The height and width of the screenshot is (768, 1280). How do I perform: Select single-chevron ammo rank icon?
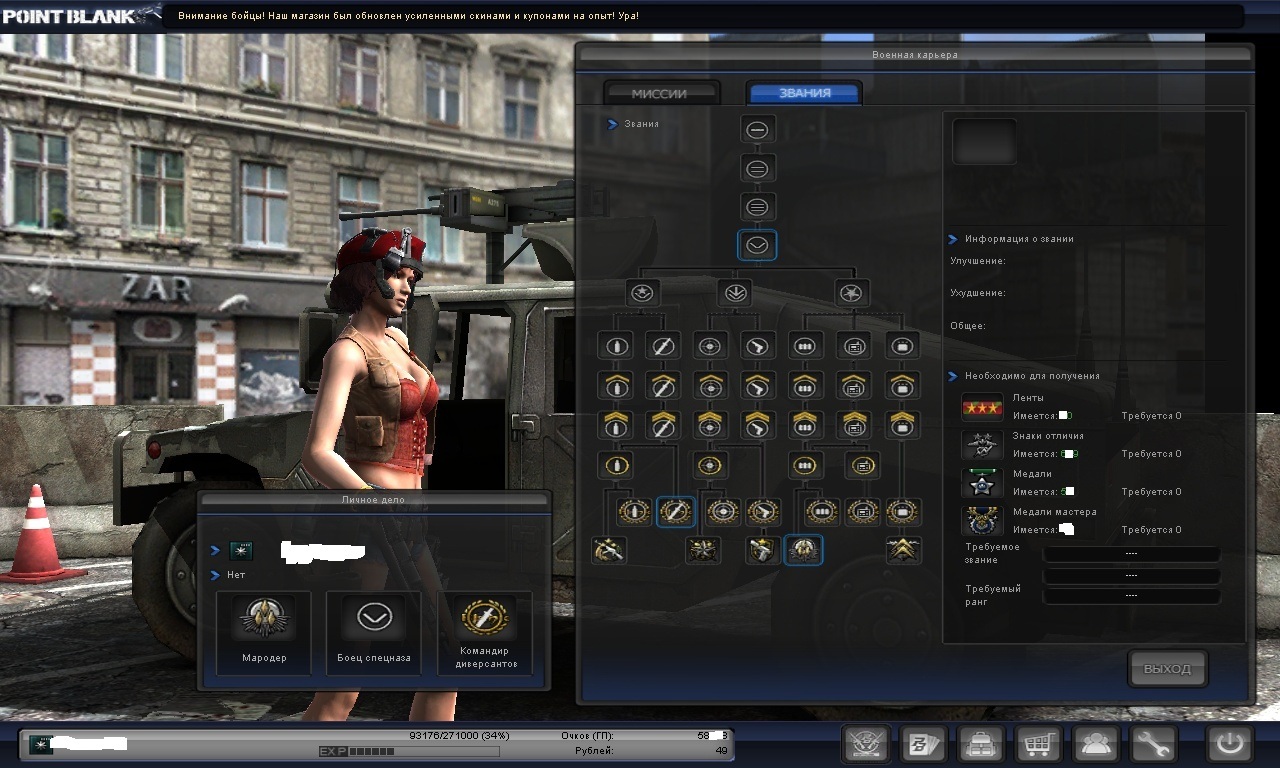806,385
